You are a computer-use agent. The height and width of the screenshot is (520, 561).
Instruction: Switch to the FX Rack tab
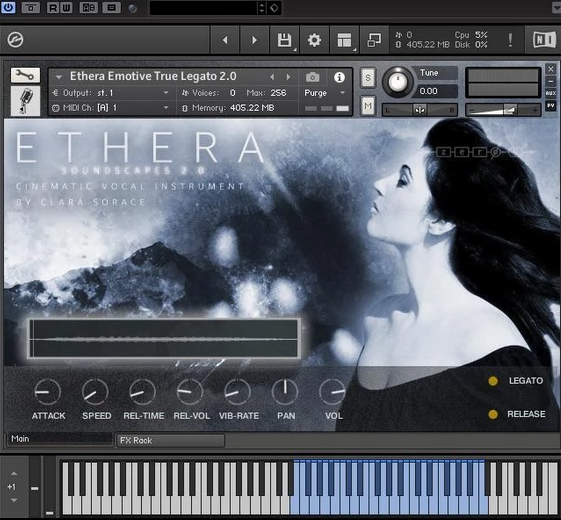click(171, 441)
